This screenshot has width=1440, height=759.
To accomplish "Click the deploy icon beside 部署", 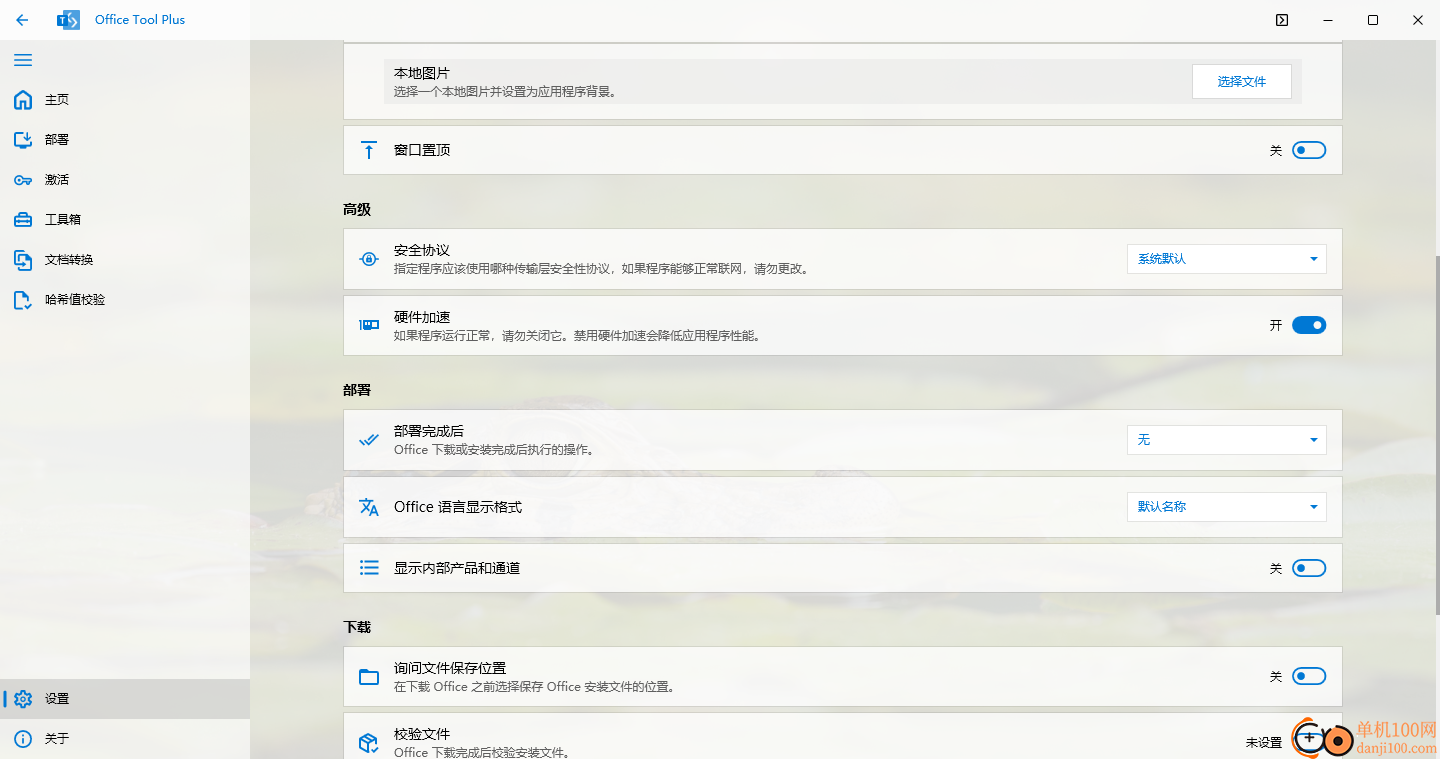I will tap(23, 140).
